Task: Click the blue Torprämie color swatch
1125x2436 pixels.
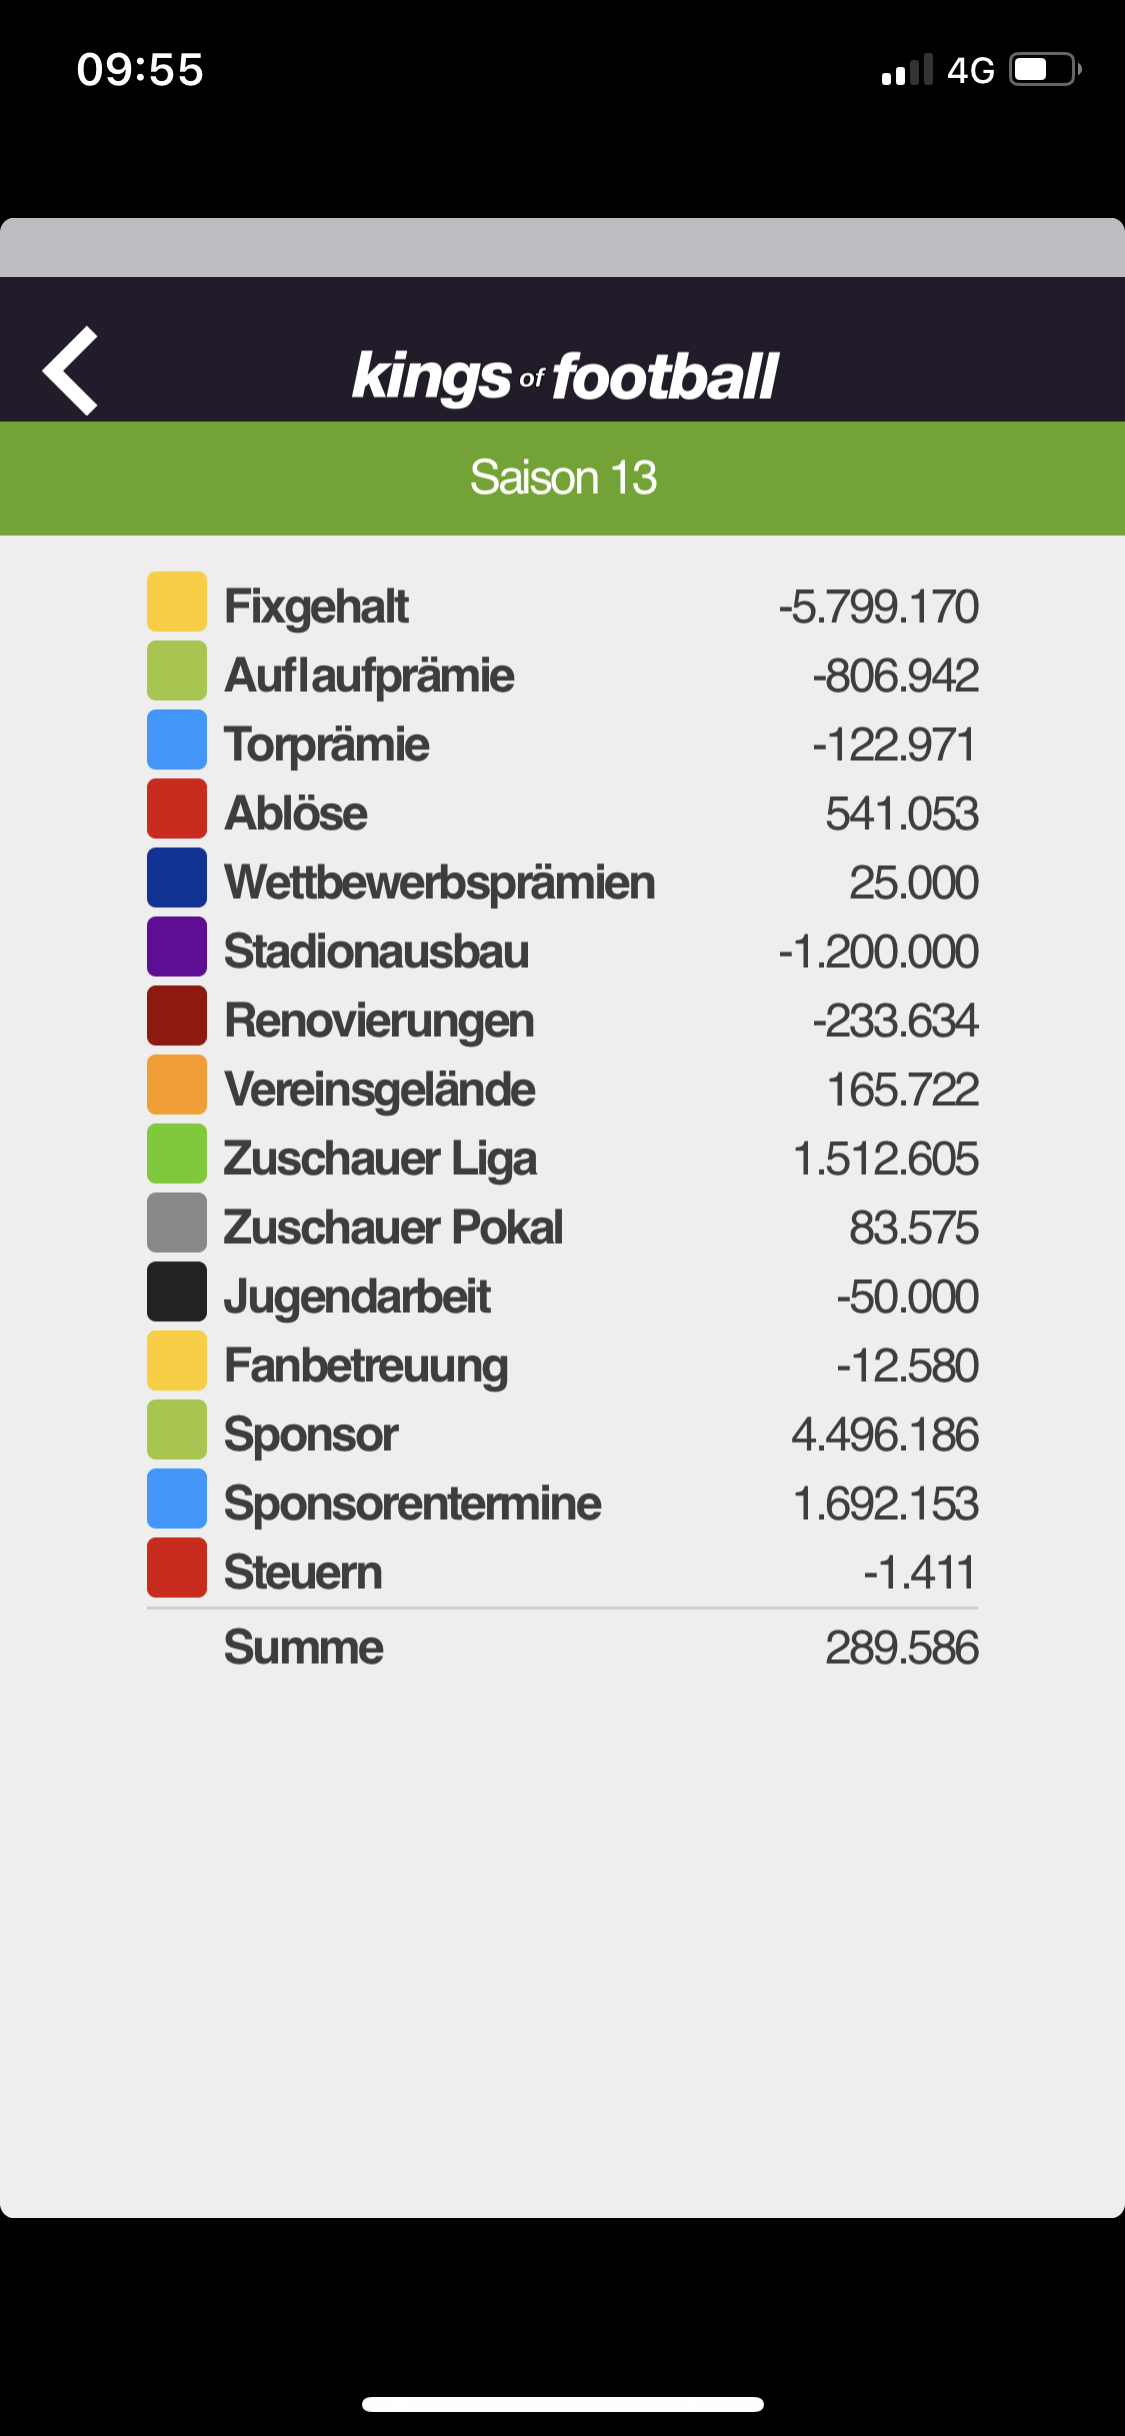Action: tap(177, 740)
